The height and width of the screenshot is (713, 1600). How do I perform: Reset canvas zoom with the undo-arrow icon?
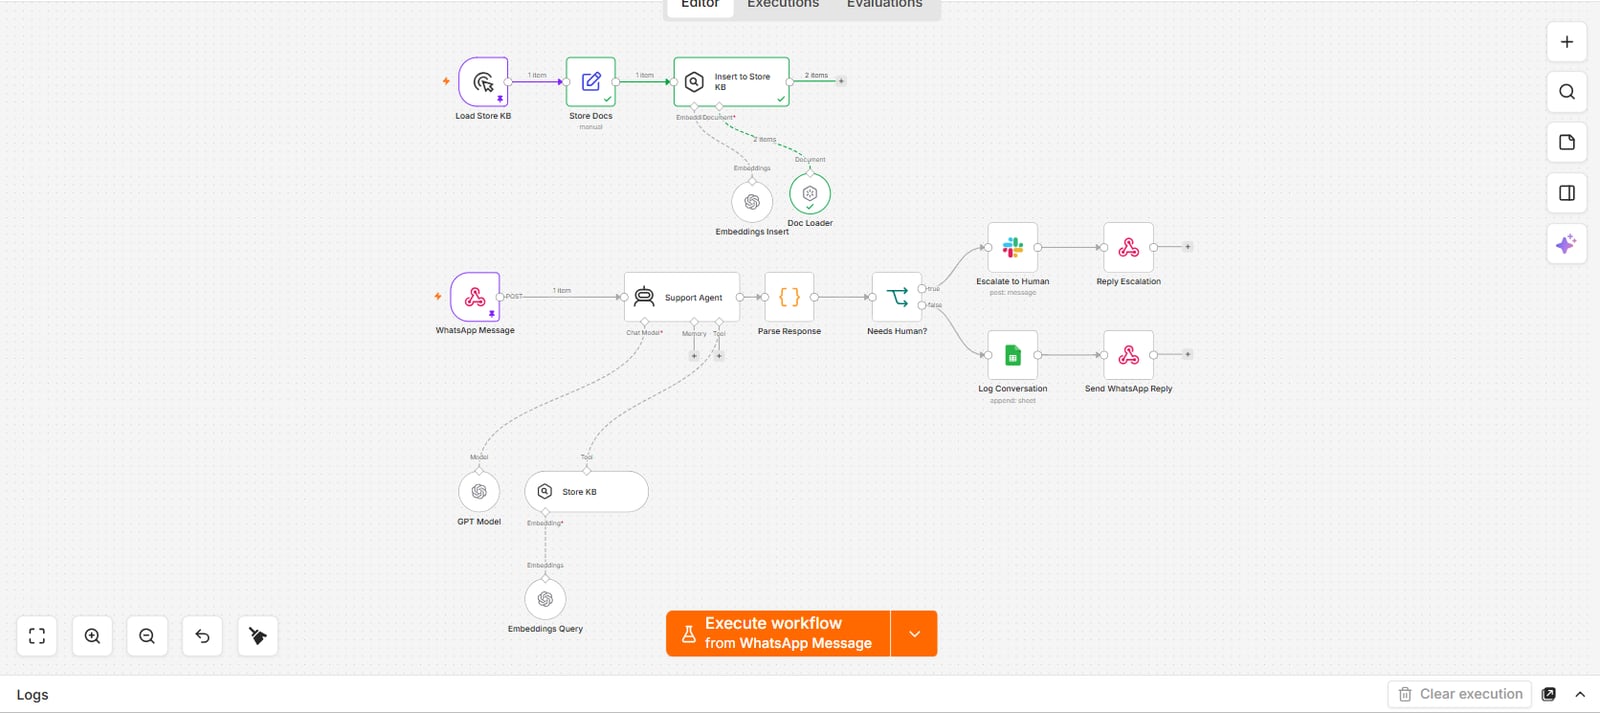(202, 636)
